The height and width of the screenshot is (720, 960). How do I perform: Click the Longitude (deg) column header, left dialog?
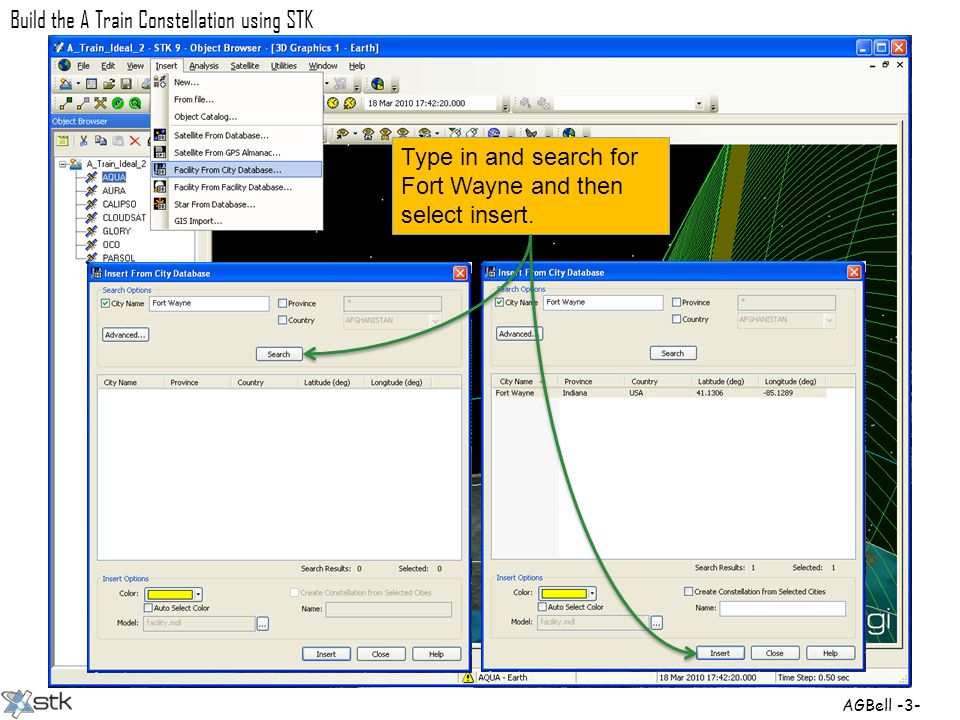(397, 383)
